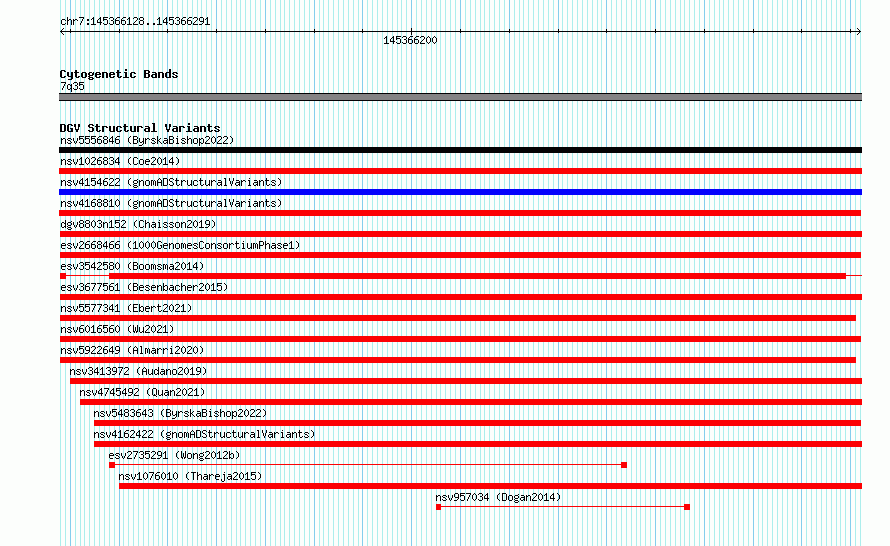Open nsv5922649 (Almarri2020) label
This screenshot has width=890, height=546.
tap(132, 350)
